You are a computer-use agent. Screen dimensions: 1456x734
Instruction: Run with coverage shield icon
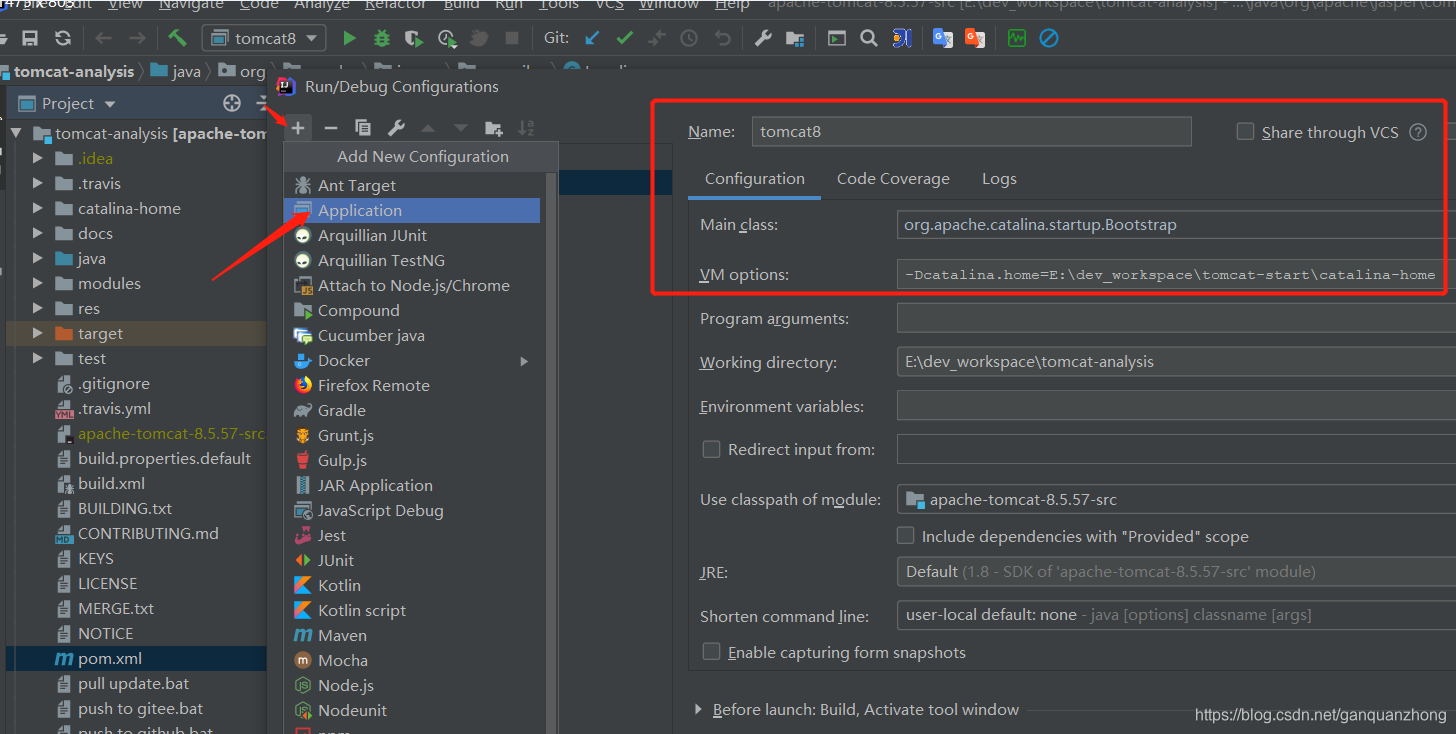click(413, 38)
